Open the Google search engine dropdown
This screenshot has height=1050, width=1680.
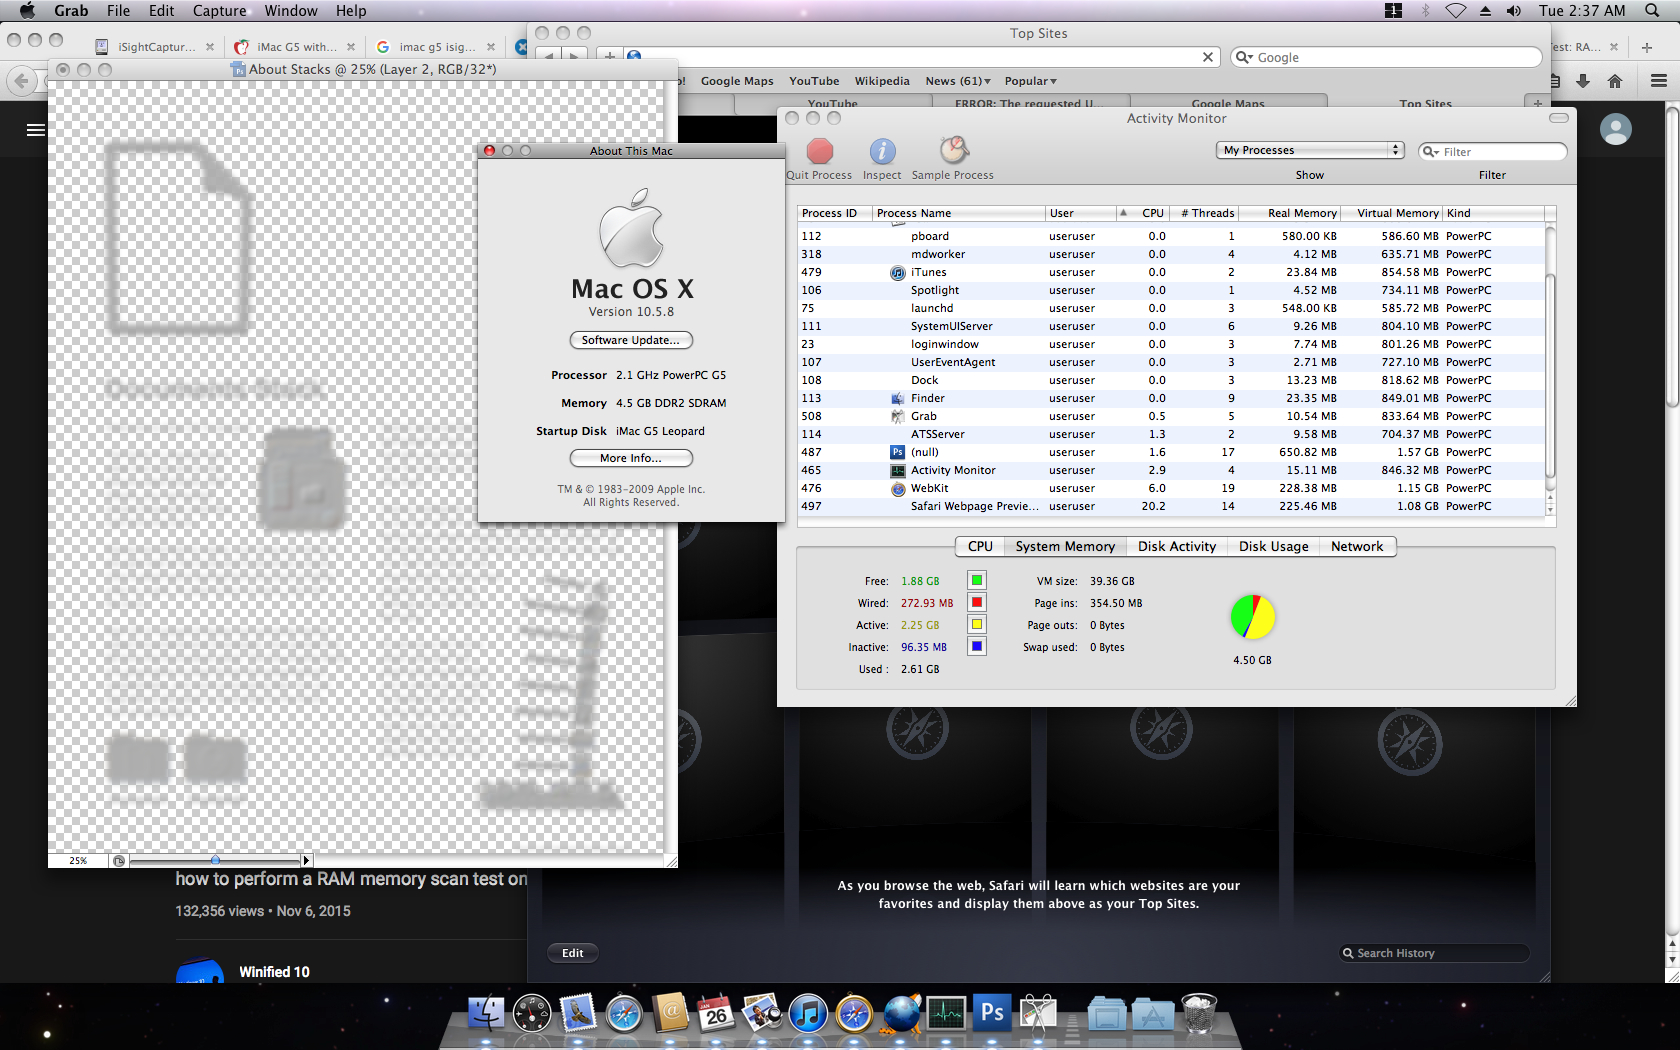[1245, 57]
